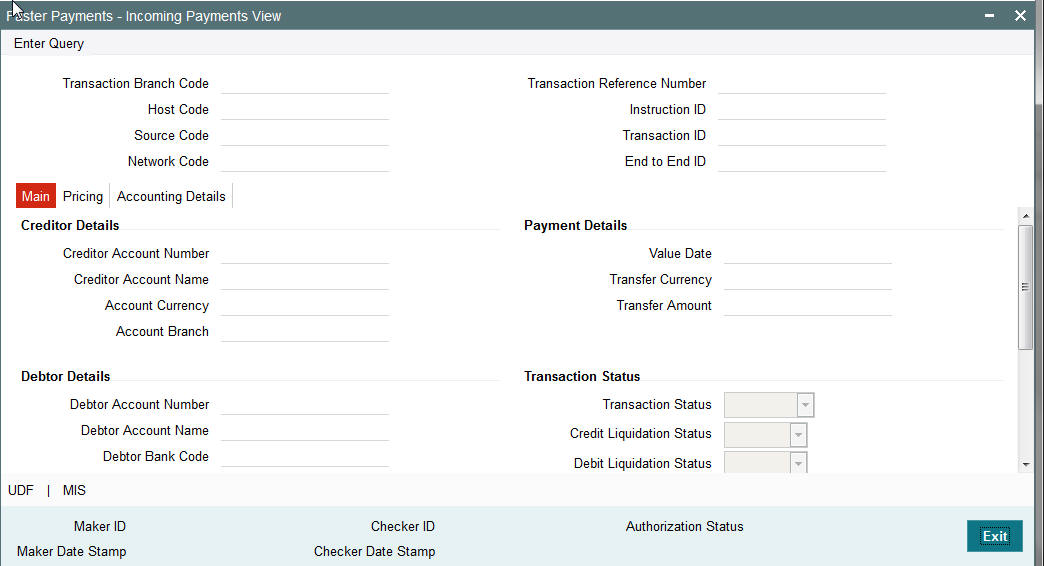Image resolution: width=1044 pixels, height=566 pixels.
Task: Click the Creditor Account Name field
Action: [304, 280]
